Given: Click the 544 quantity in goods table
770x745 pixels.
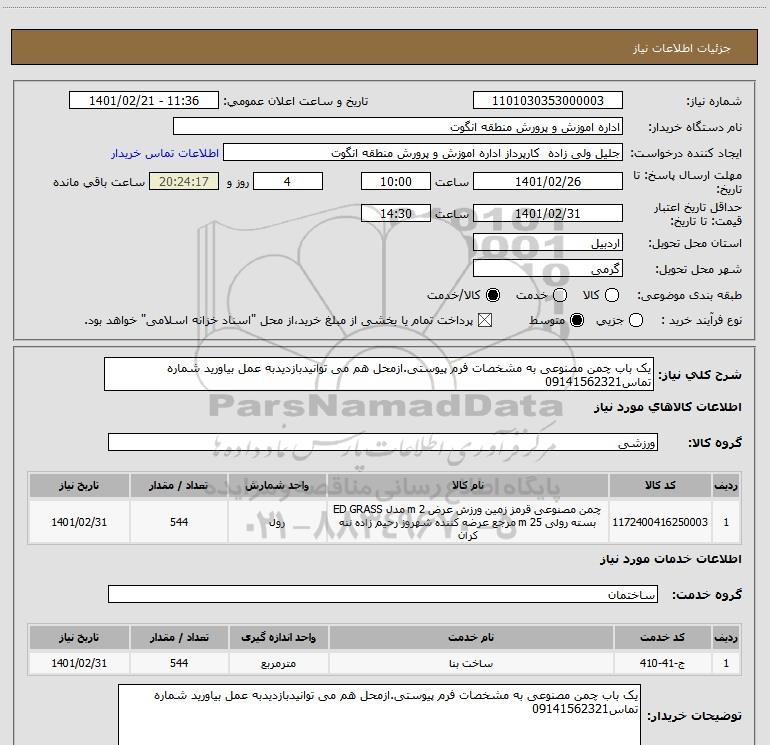Looking at the screenshot, I should pyautogui.click(x=179, y=522).
